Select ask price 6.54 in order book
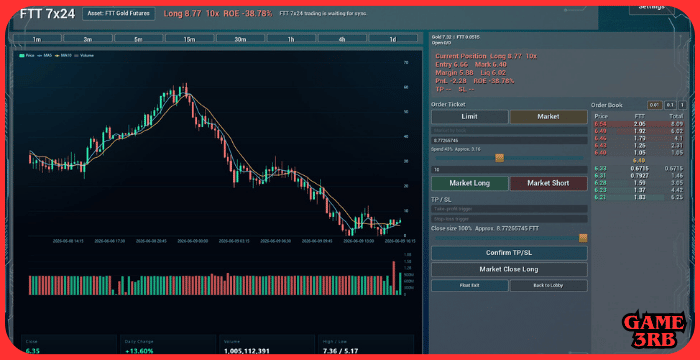The image size is (700, 360). pos(600,124)
